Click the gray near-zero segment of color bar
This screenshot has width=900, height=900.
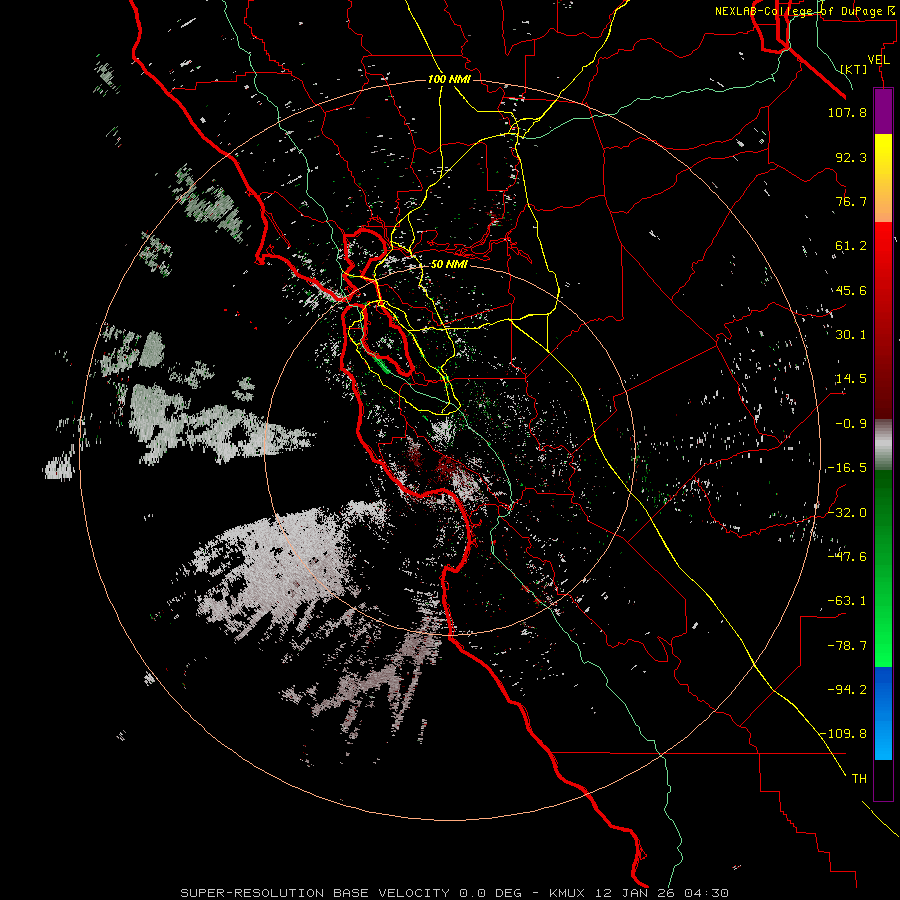point(883,445)
